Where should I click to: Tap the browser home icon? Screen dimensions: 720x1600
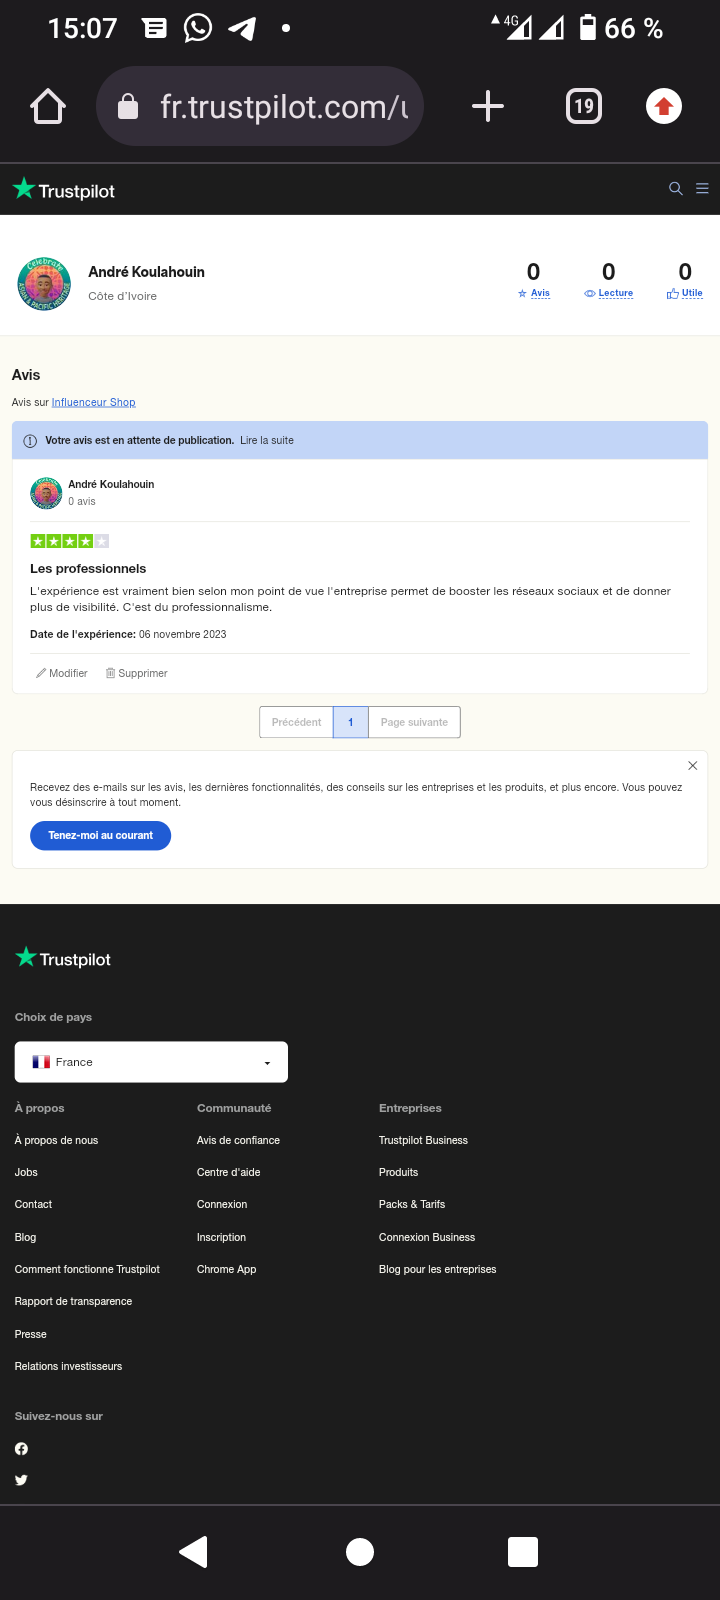coord(48,106)
